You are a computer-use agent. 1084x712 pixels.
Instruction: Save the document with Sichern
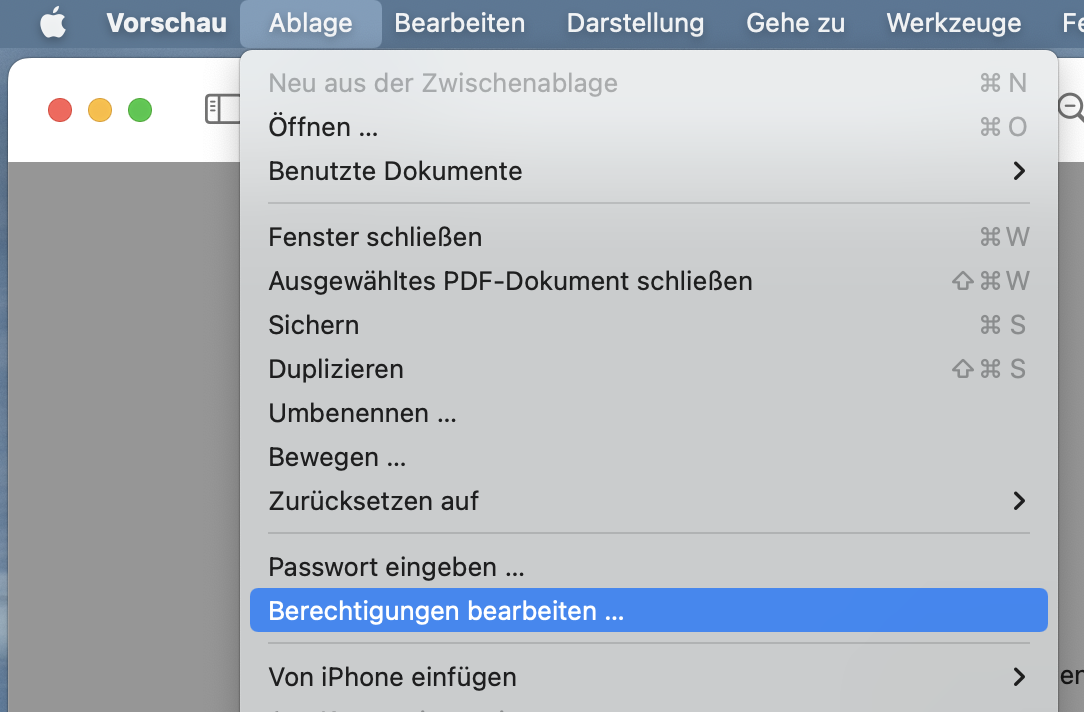click(x=314, y=325)
